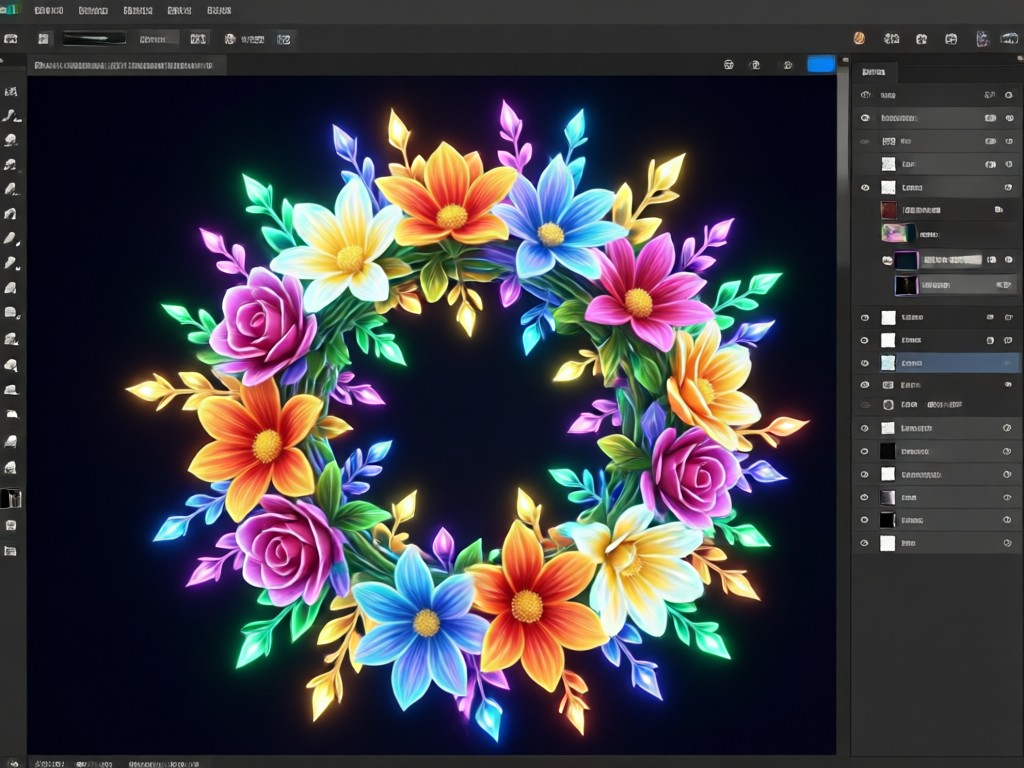Click the orange round icon in the top-right toolbar
This screenshot has width=1024, height=768.
click(859, 39)
